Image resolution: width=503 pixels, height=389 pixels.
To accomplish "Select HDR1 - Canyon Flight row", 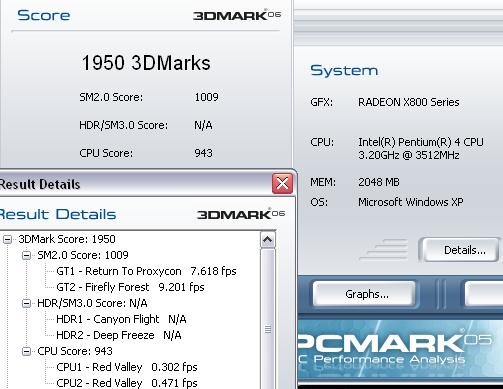I will pyautogui.click(x=121, y=319).
